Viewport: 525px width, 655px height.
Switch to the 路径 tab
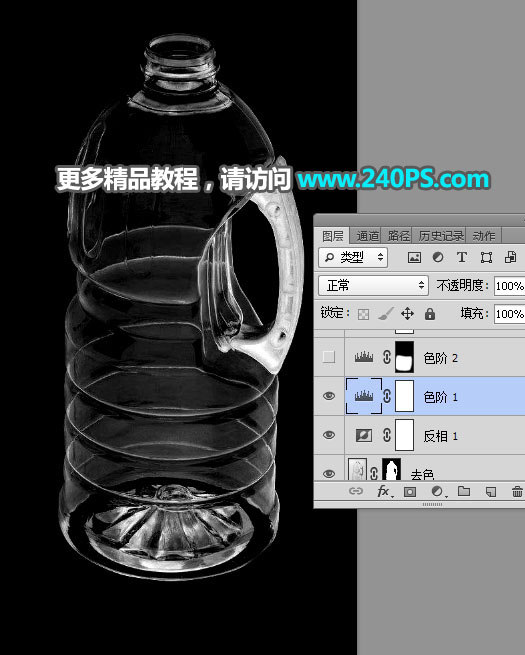click(398, 236)
